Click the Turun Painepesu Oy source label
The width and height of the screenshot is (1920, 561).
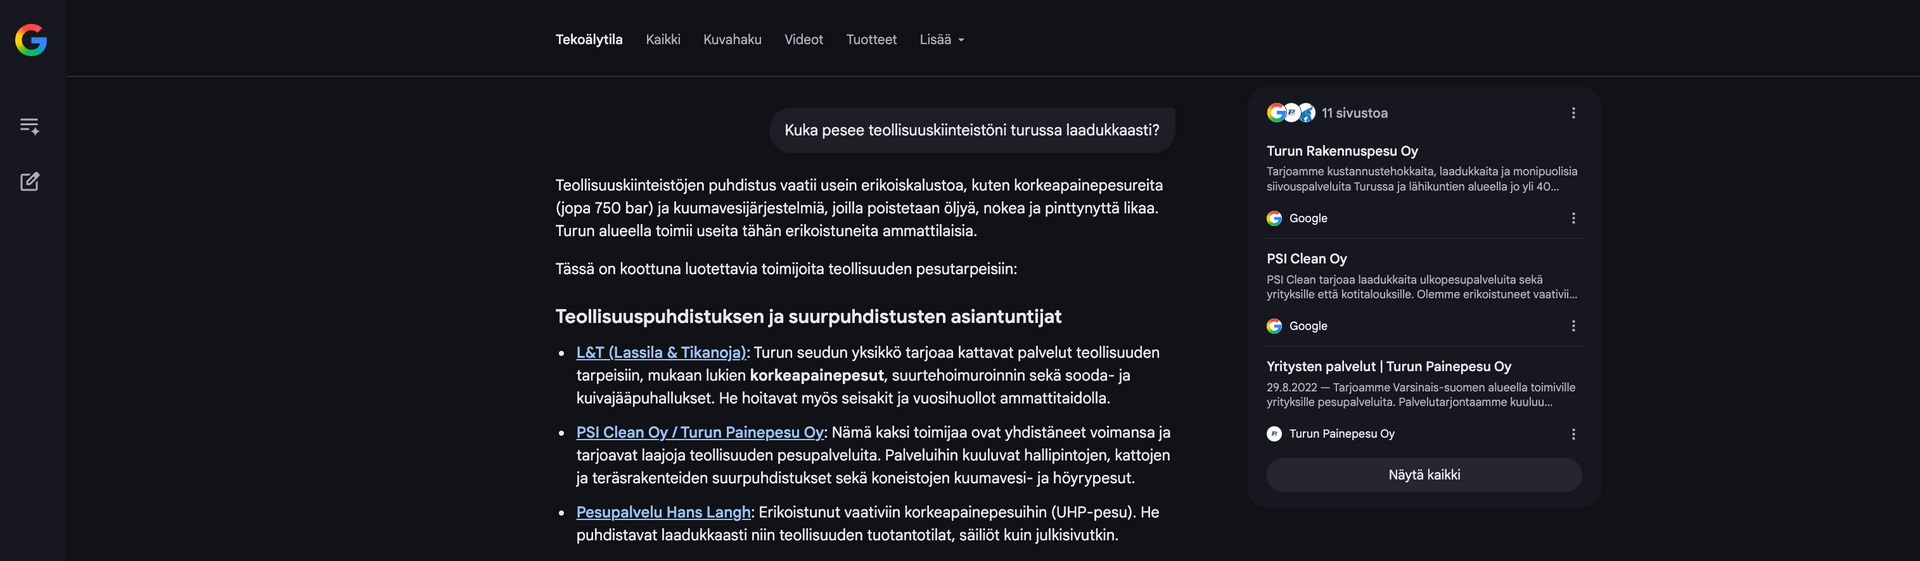(1341, 434)
